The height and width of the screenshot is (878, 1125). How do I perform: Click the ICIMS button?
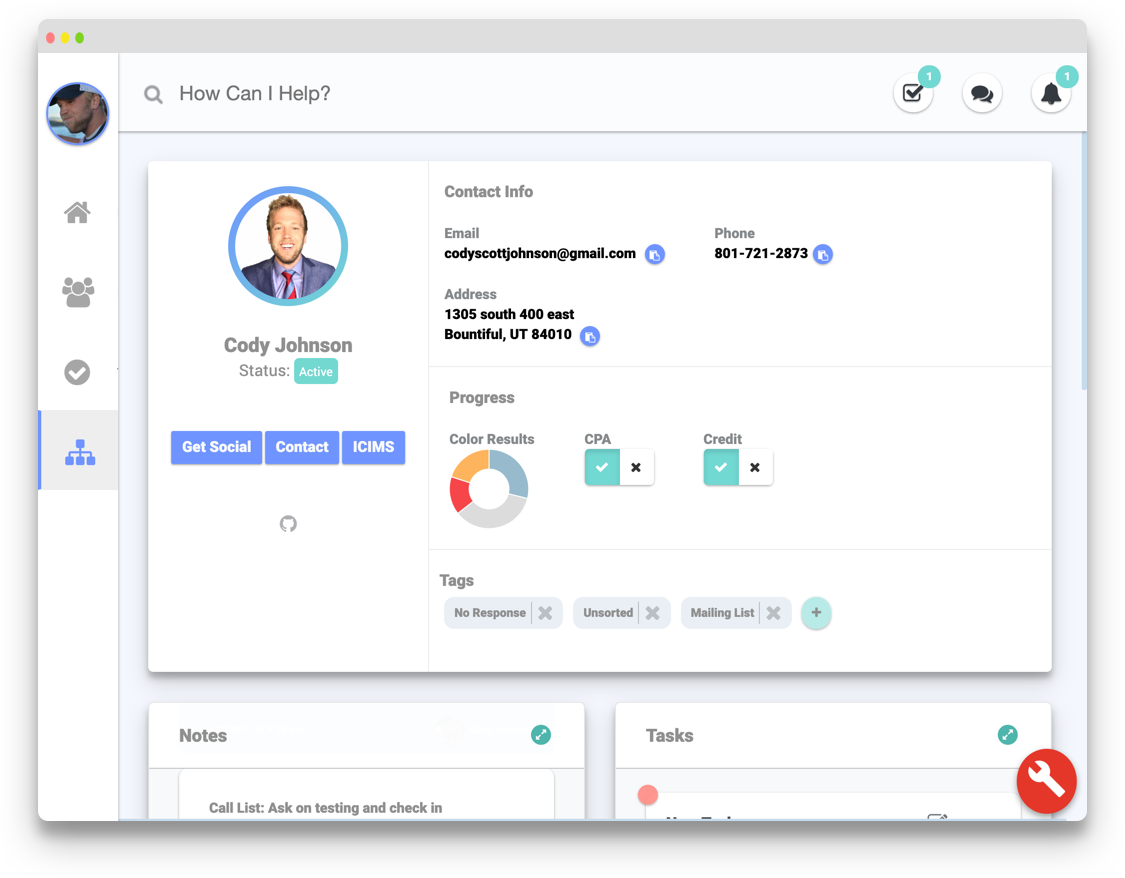click(x=373, y=447)
